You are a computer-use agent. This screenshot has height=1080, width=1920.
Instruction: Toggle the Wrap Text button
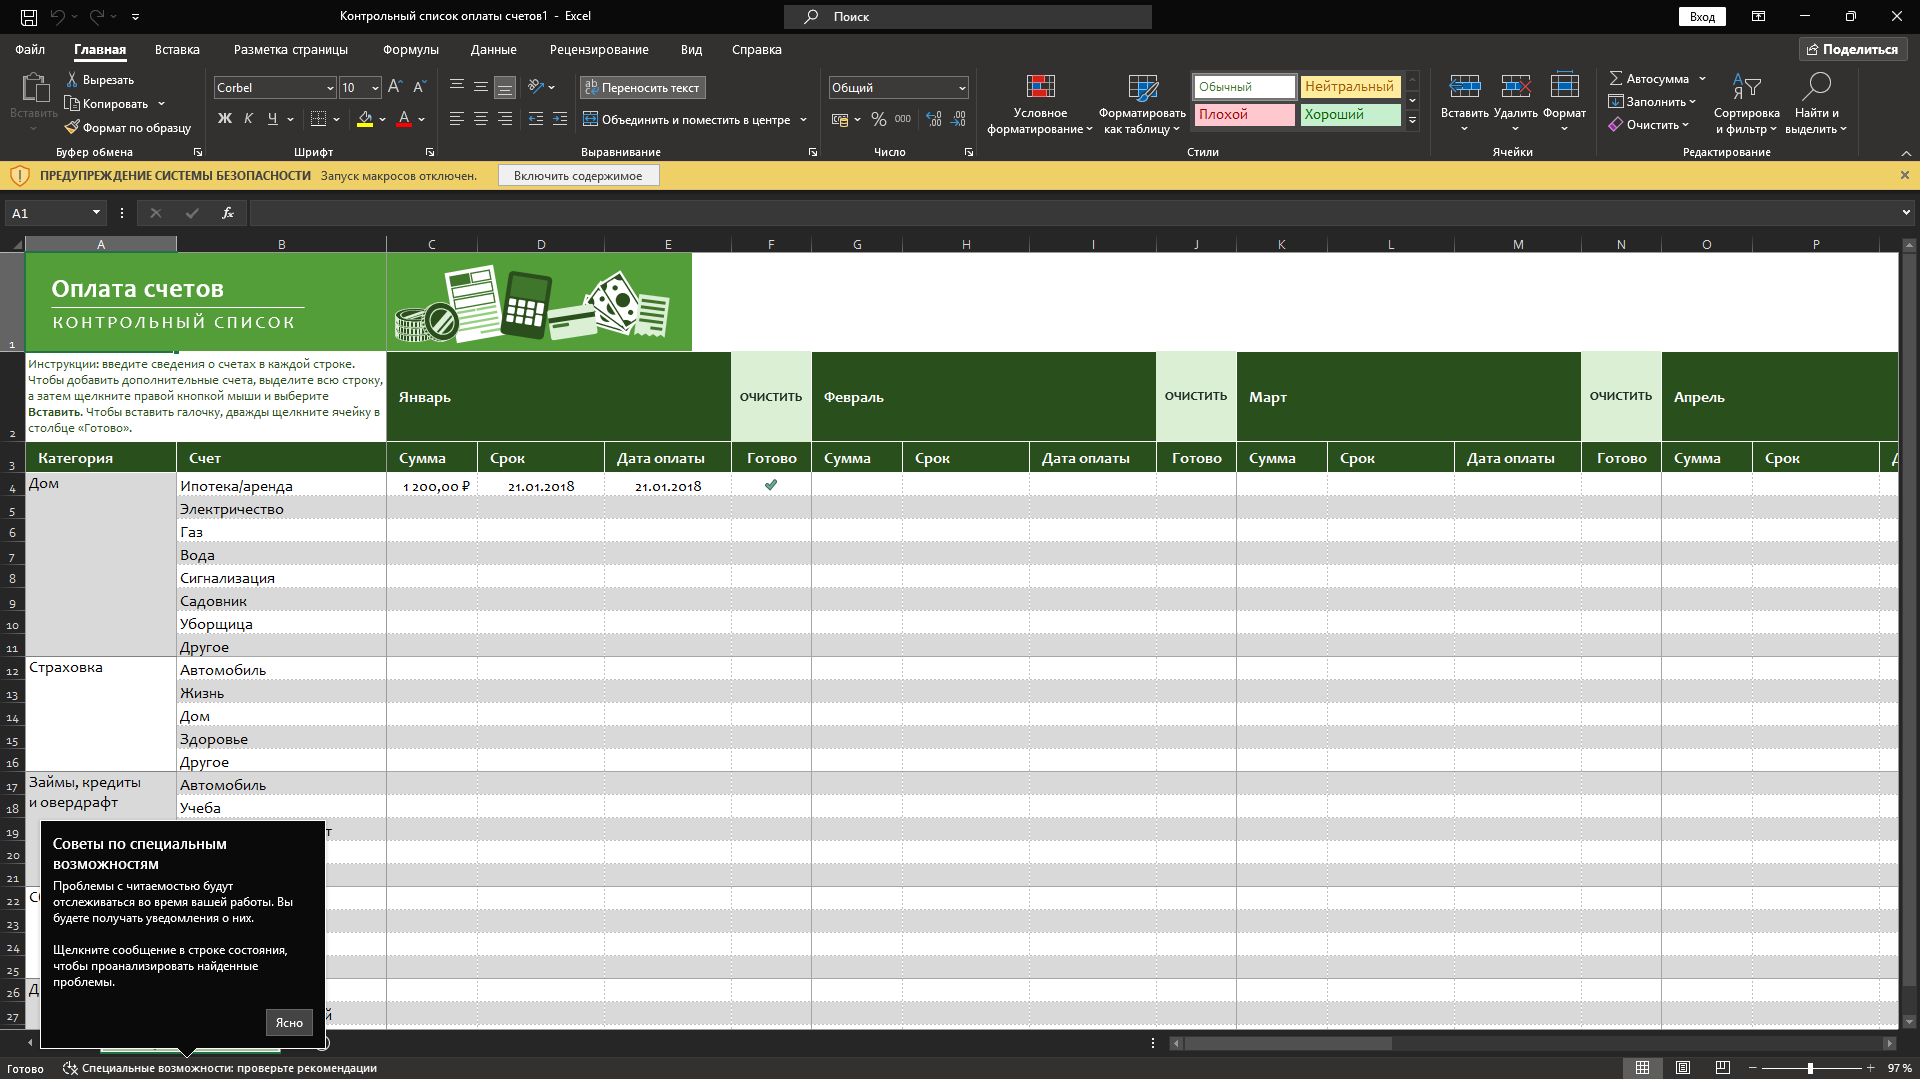click(642, 88)
